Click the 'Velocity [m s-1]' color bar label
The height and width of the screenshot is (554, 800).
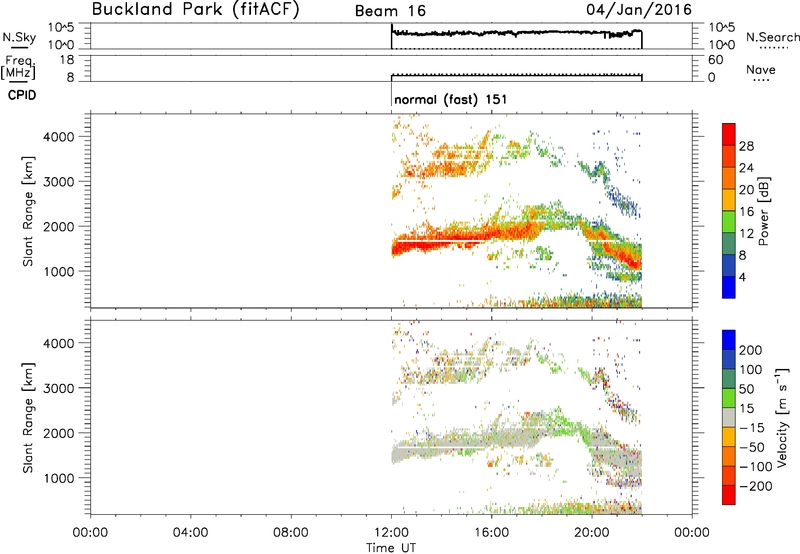click(x=782, y=417)
